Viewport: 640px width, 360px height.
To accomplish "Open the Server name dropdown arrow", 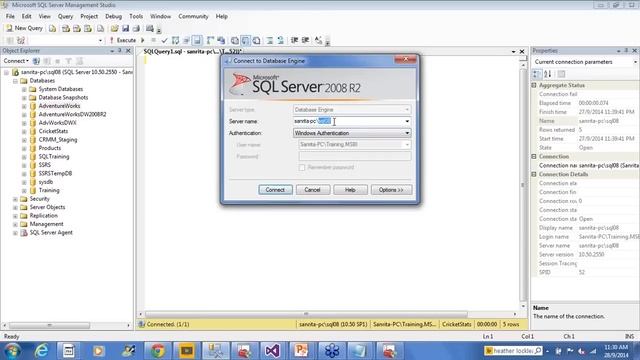I will (407, 121).
